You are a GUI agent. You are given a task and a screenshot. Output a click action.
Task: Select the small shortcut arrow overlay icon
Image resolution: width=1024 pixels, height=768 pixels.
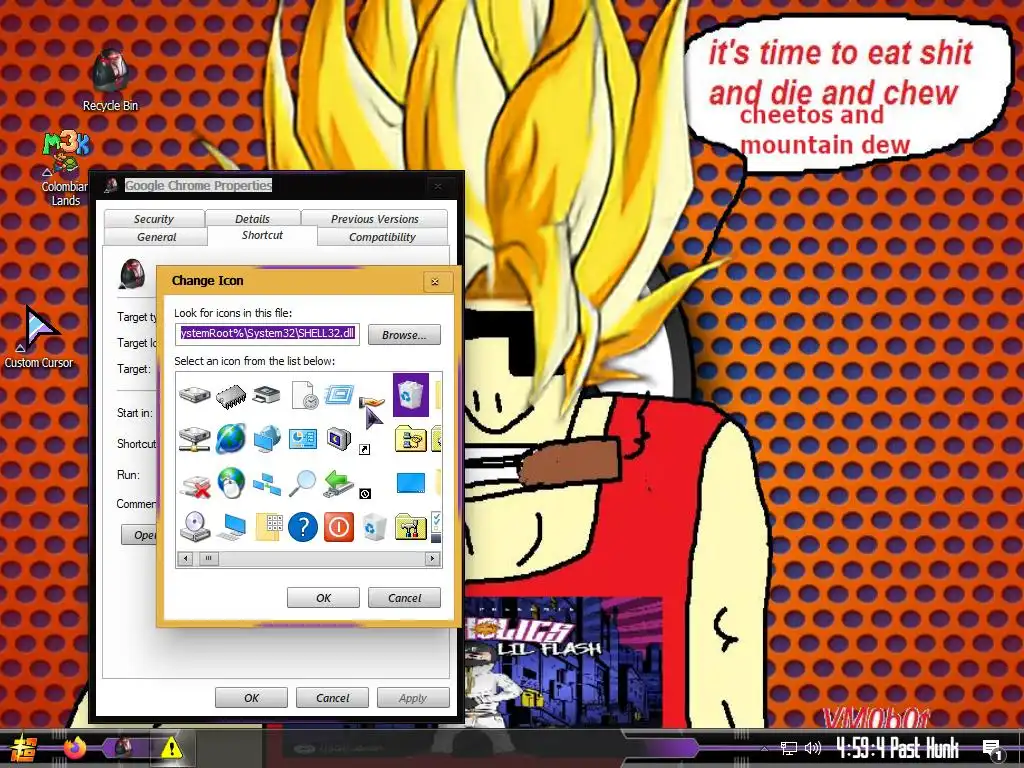pos(365,449)
